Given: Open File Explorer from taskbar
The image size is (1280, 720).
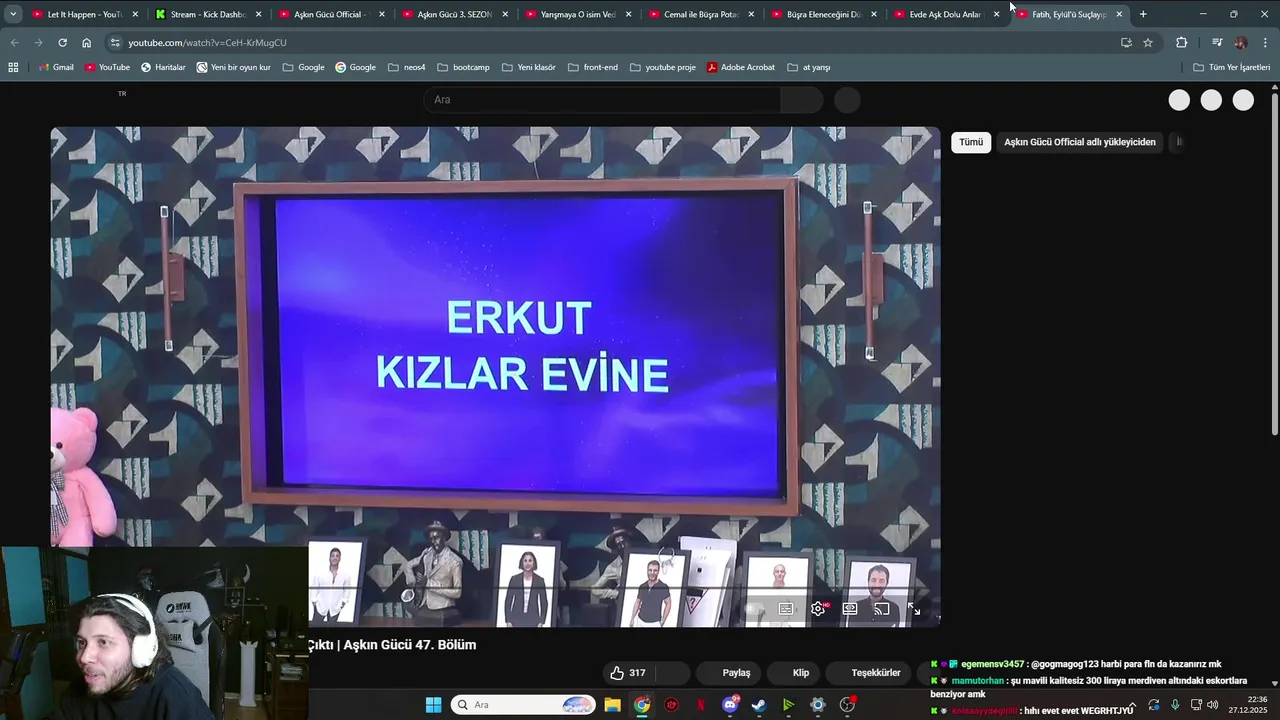Looking at the screenshot, I should click(612, 705).
